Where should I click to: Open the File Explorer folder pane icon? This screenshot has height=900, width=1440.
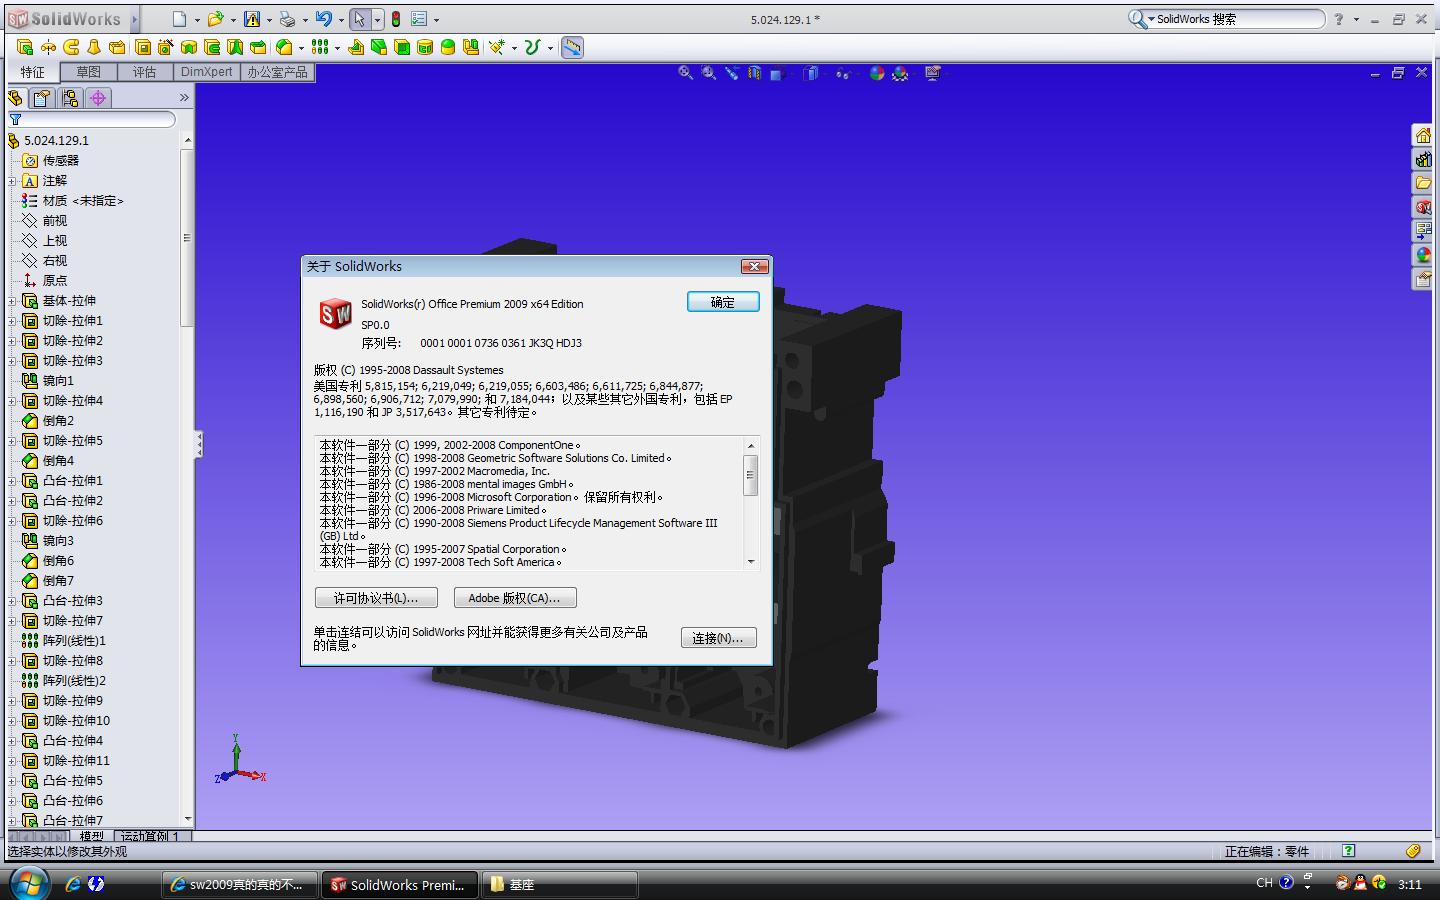coord(1423,183)
